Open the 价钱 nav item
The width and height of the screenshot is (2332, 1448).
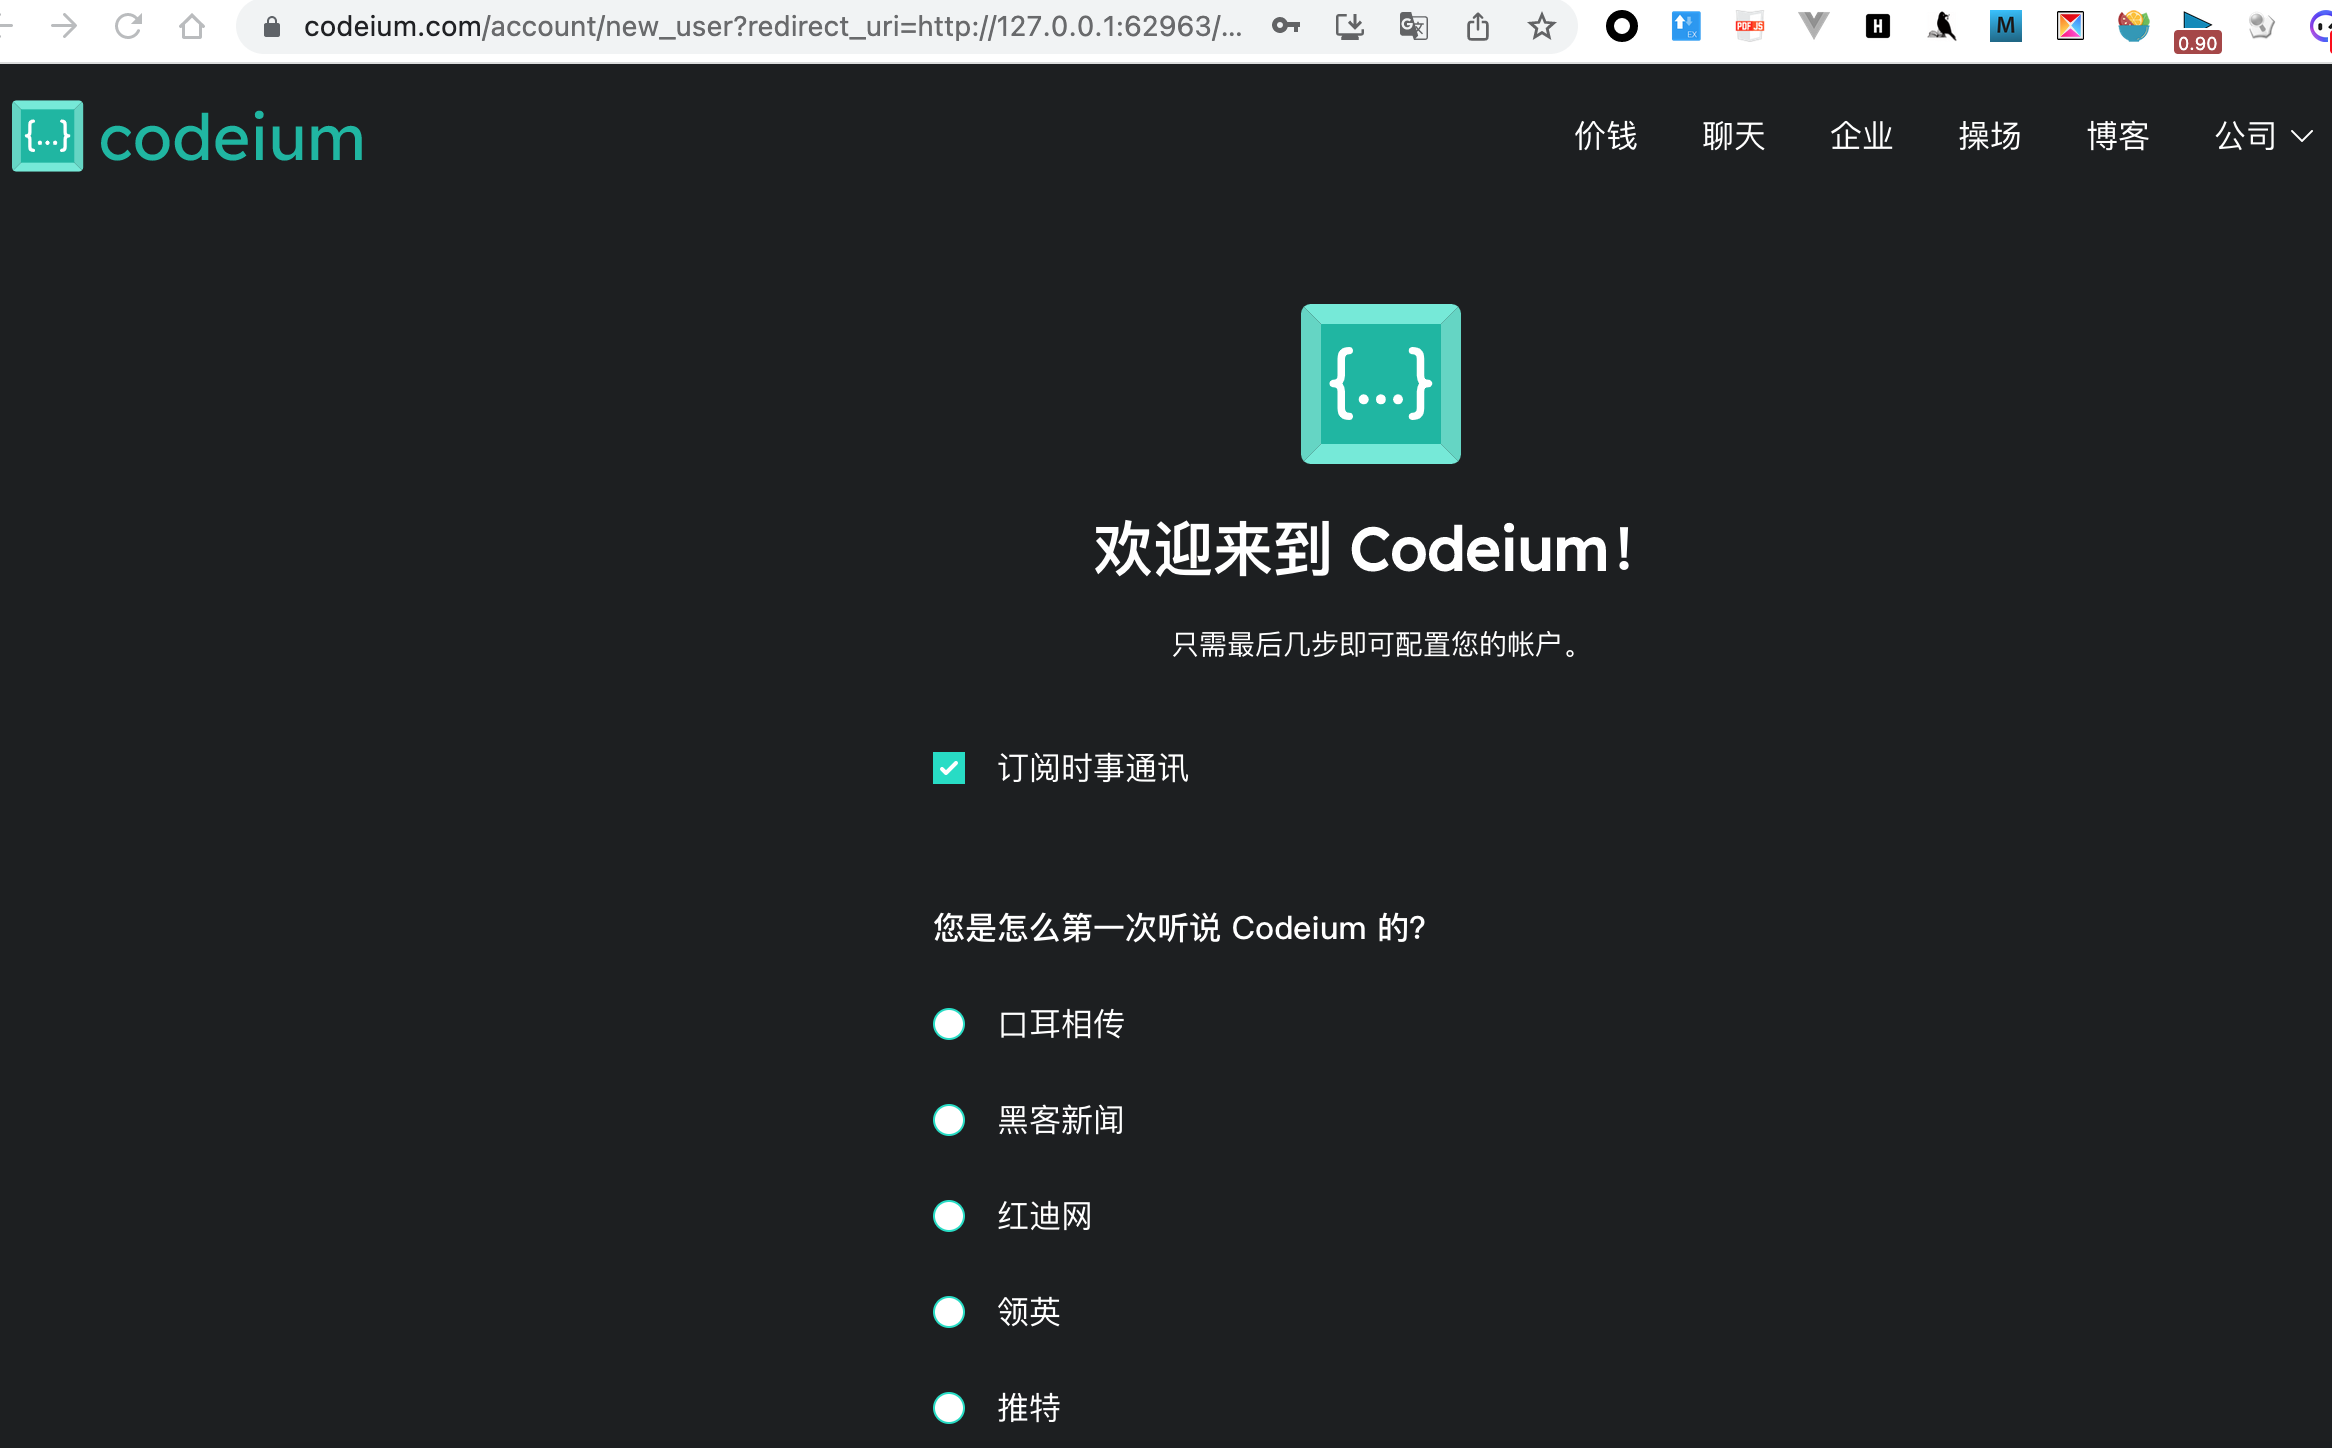[1606, 136]
